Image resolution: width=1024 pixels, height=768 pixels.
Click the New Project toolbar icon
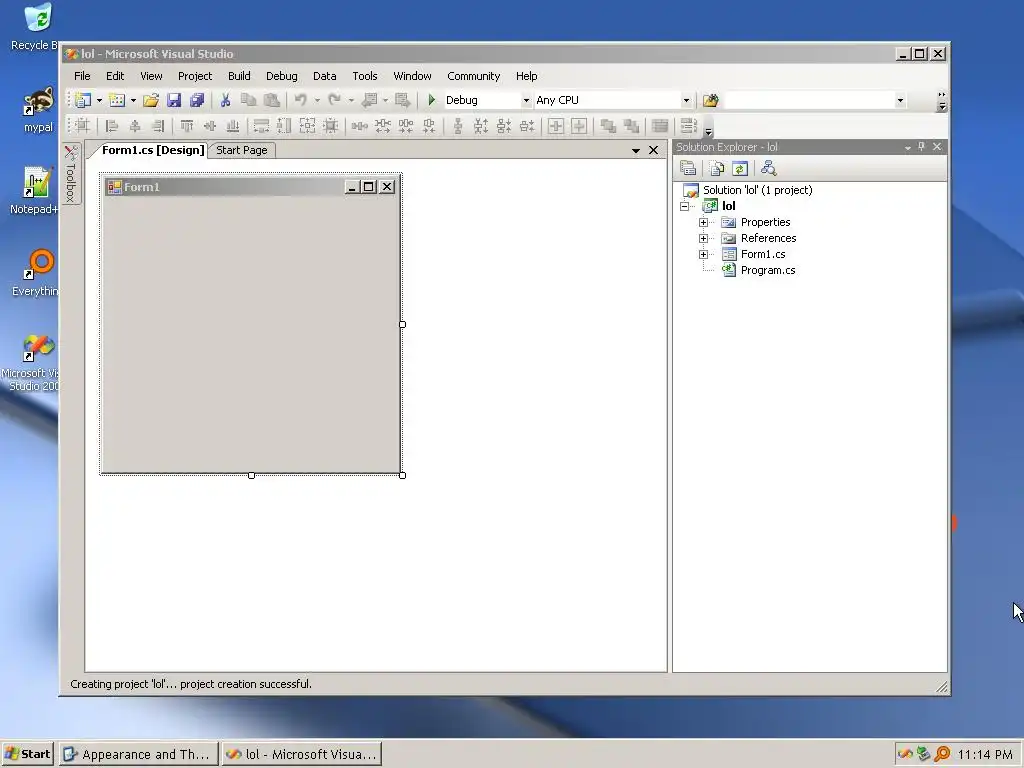point(83,100)
